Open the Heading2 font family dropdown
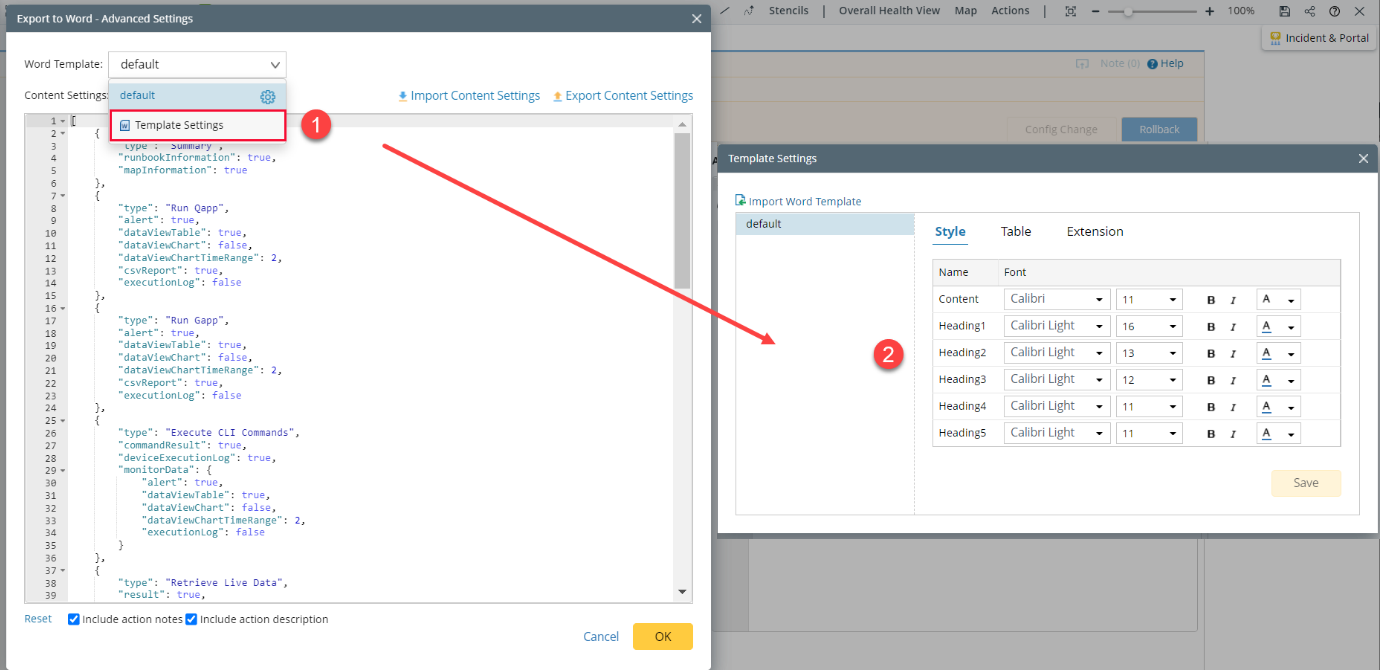This screenshot has height=670, width=1380. [x=1056, y=352]
